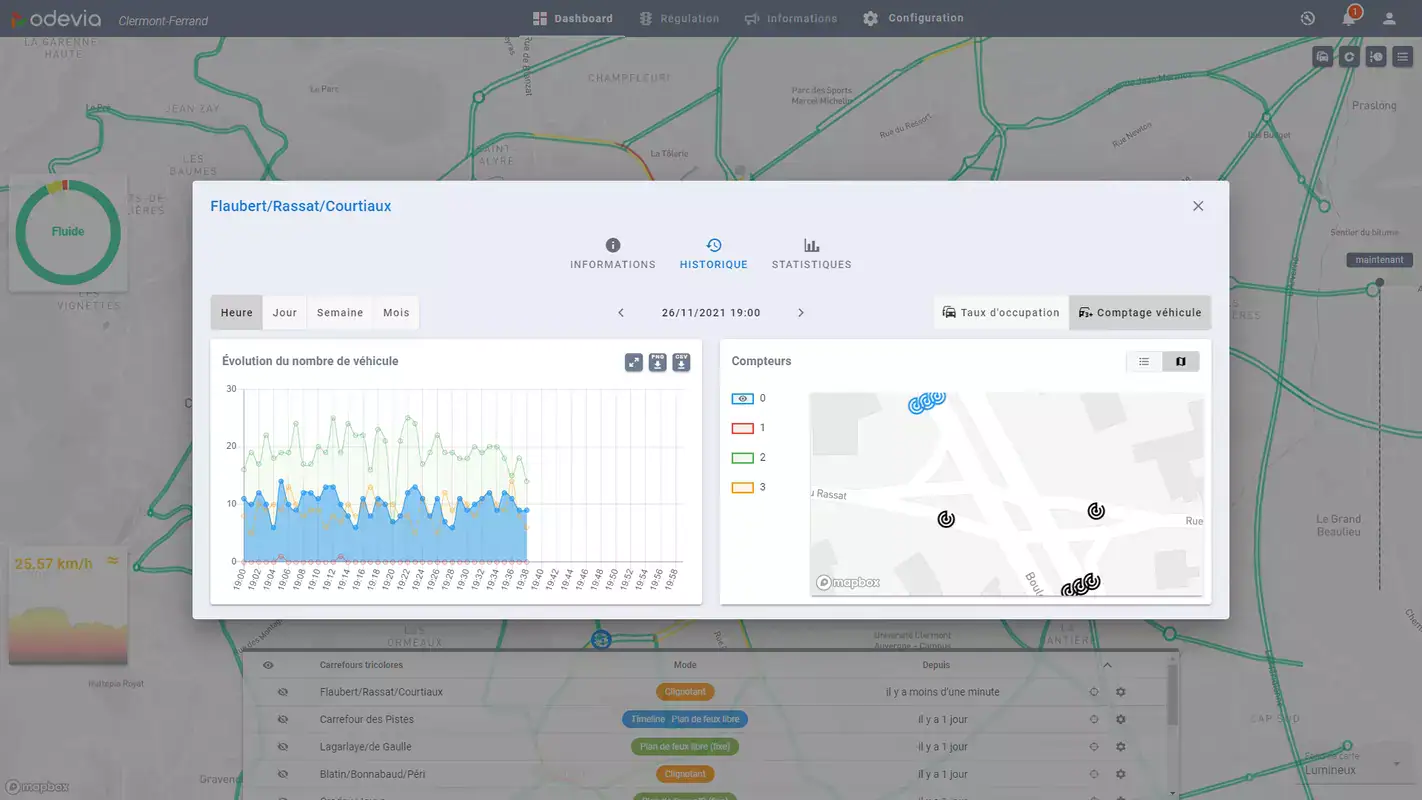Screen dimensions: 1422x800
Task: Switch to the Informations tab
Action: point(613,254)
